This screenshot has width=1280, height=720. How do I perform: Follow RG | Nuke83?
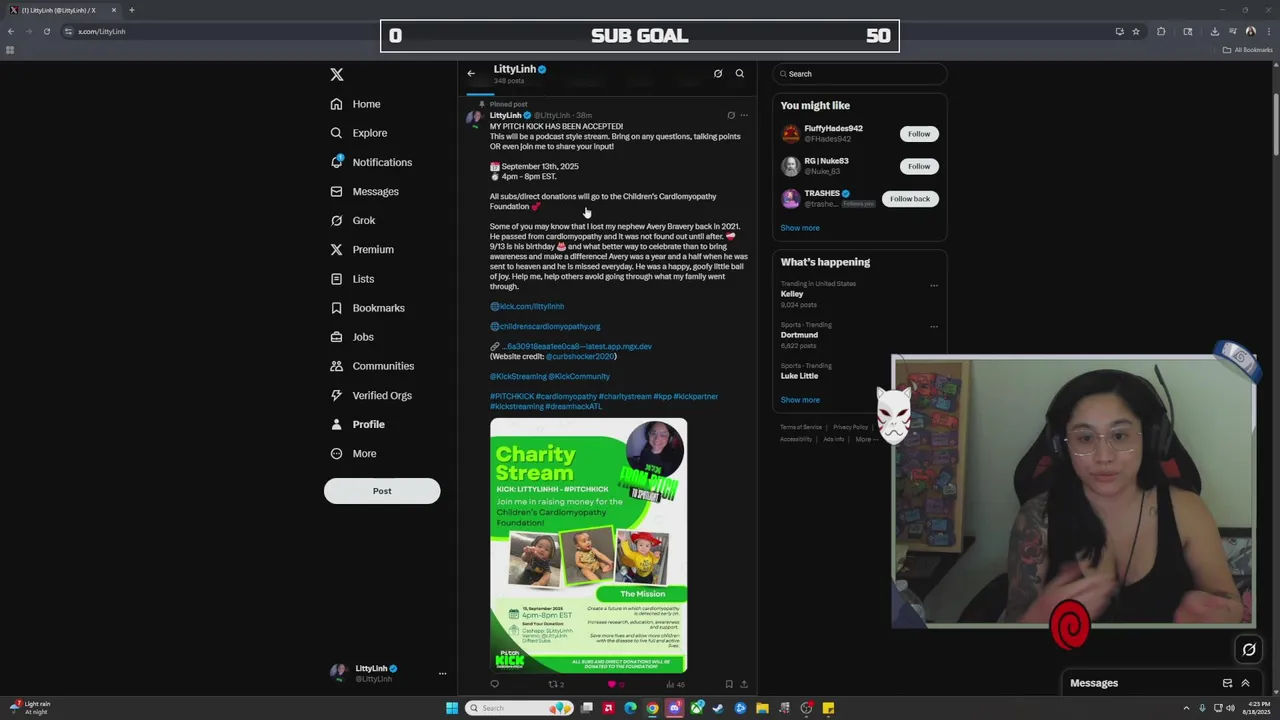click(919, 166)
